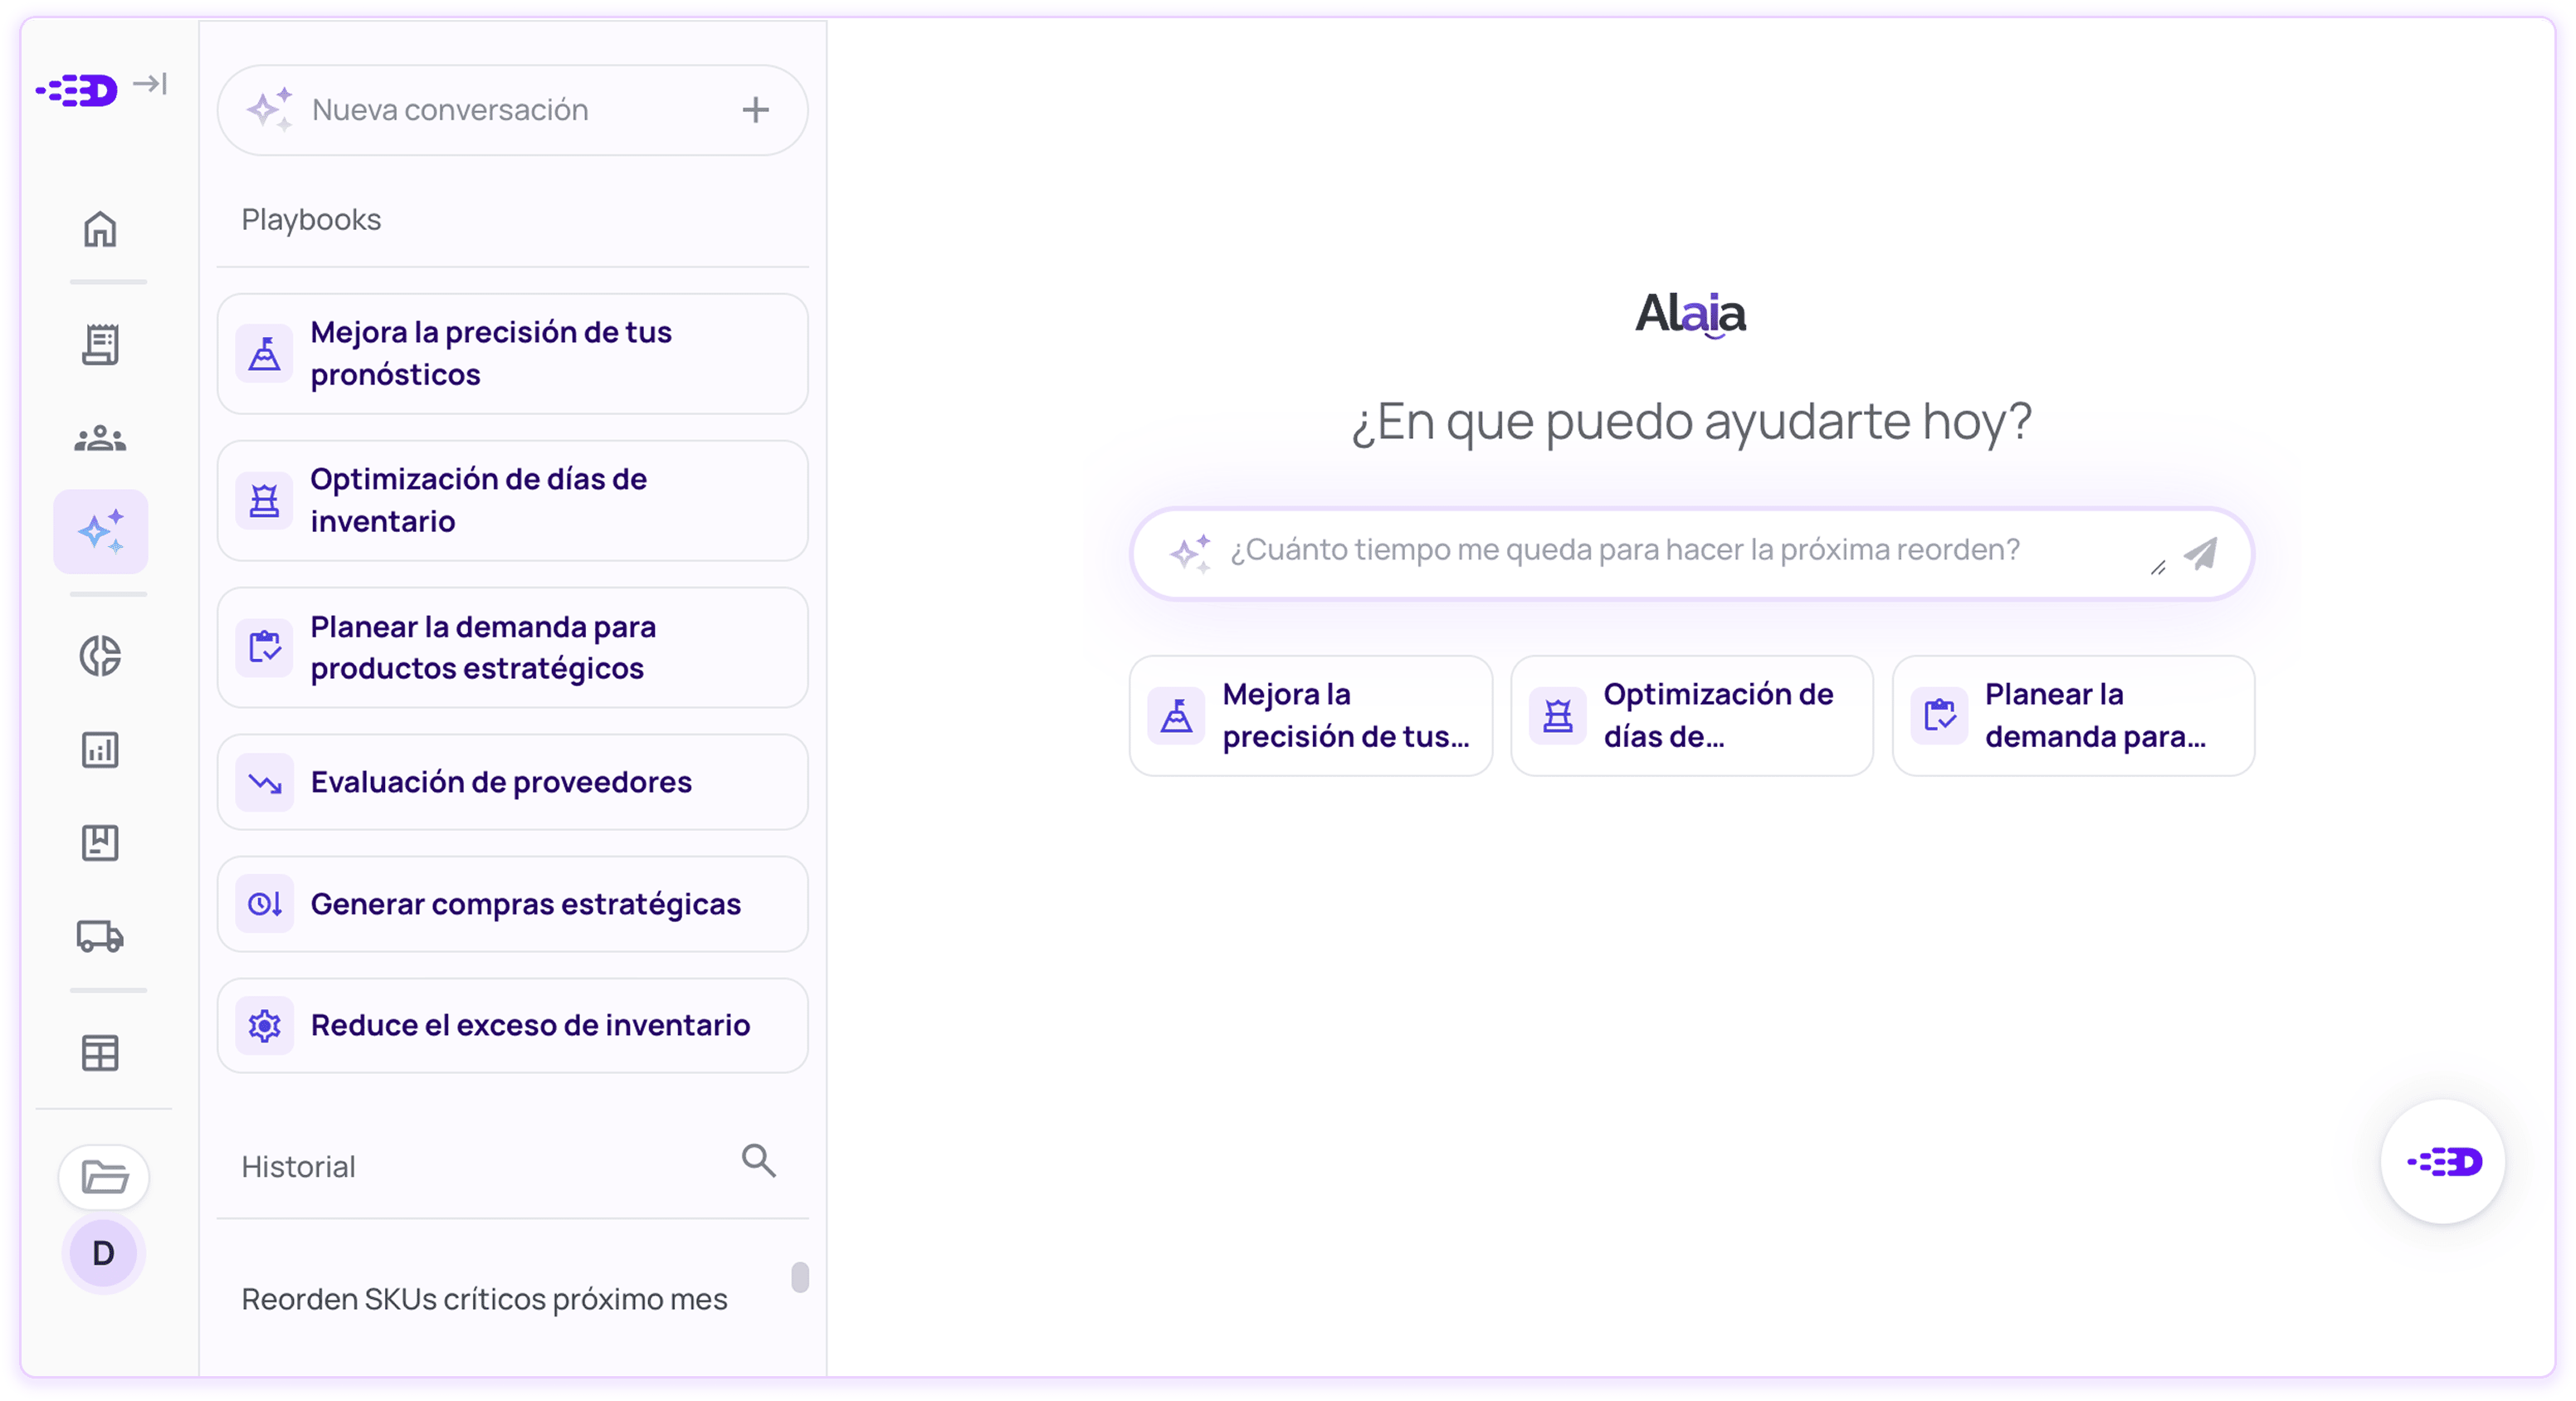Open playbook Planear la demanda para productos estratégicos

tap(512, 648)
